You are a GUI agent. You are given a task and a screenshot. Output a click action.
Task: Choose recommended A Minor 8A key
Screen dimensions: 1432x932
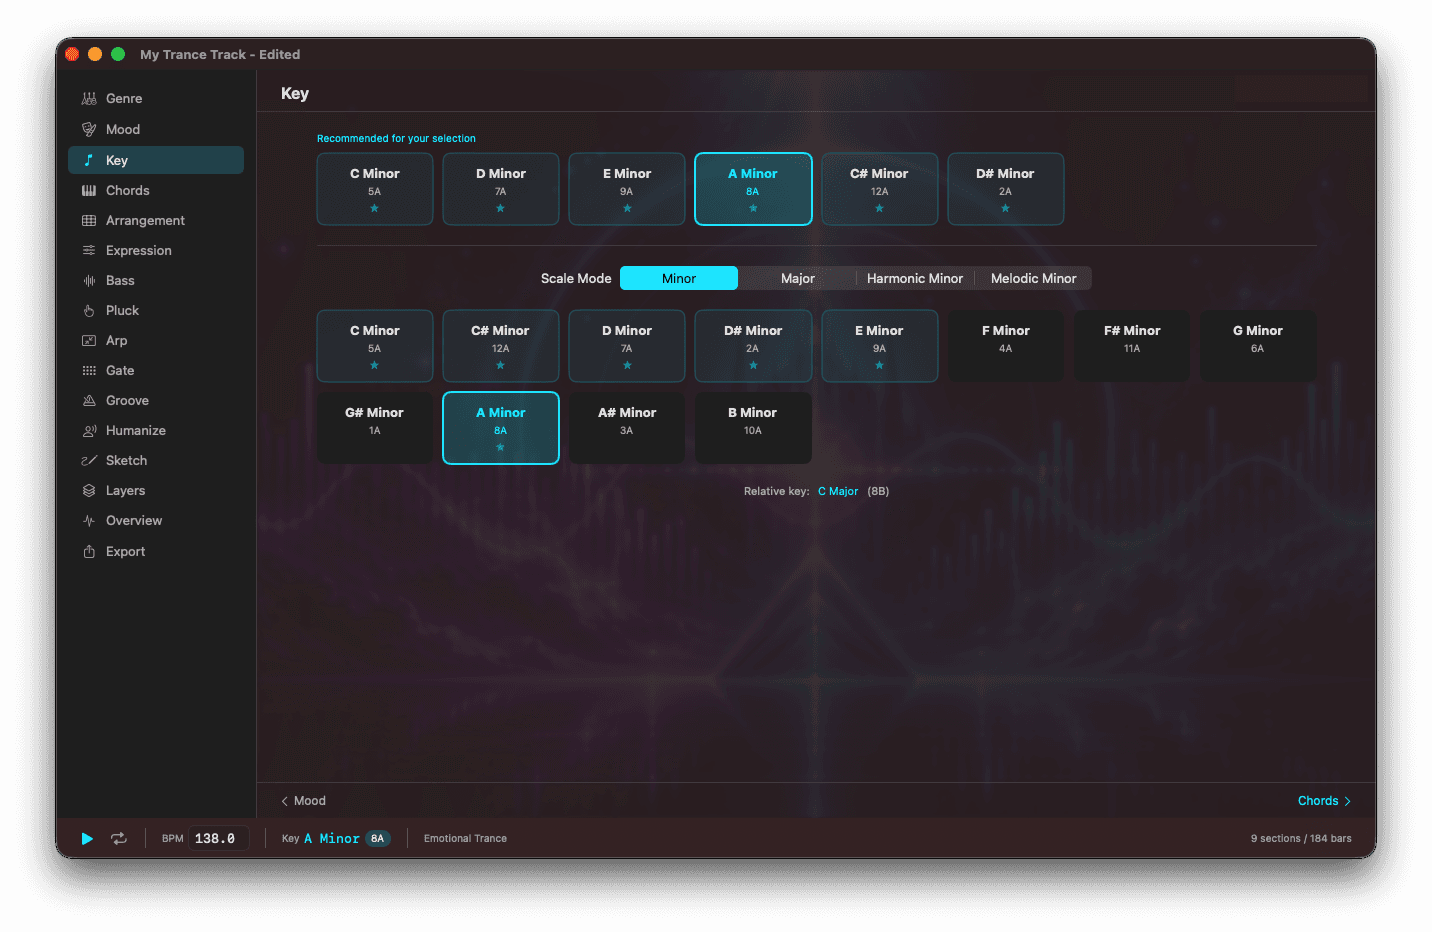[x=753, y=189]
